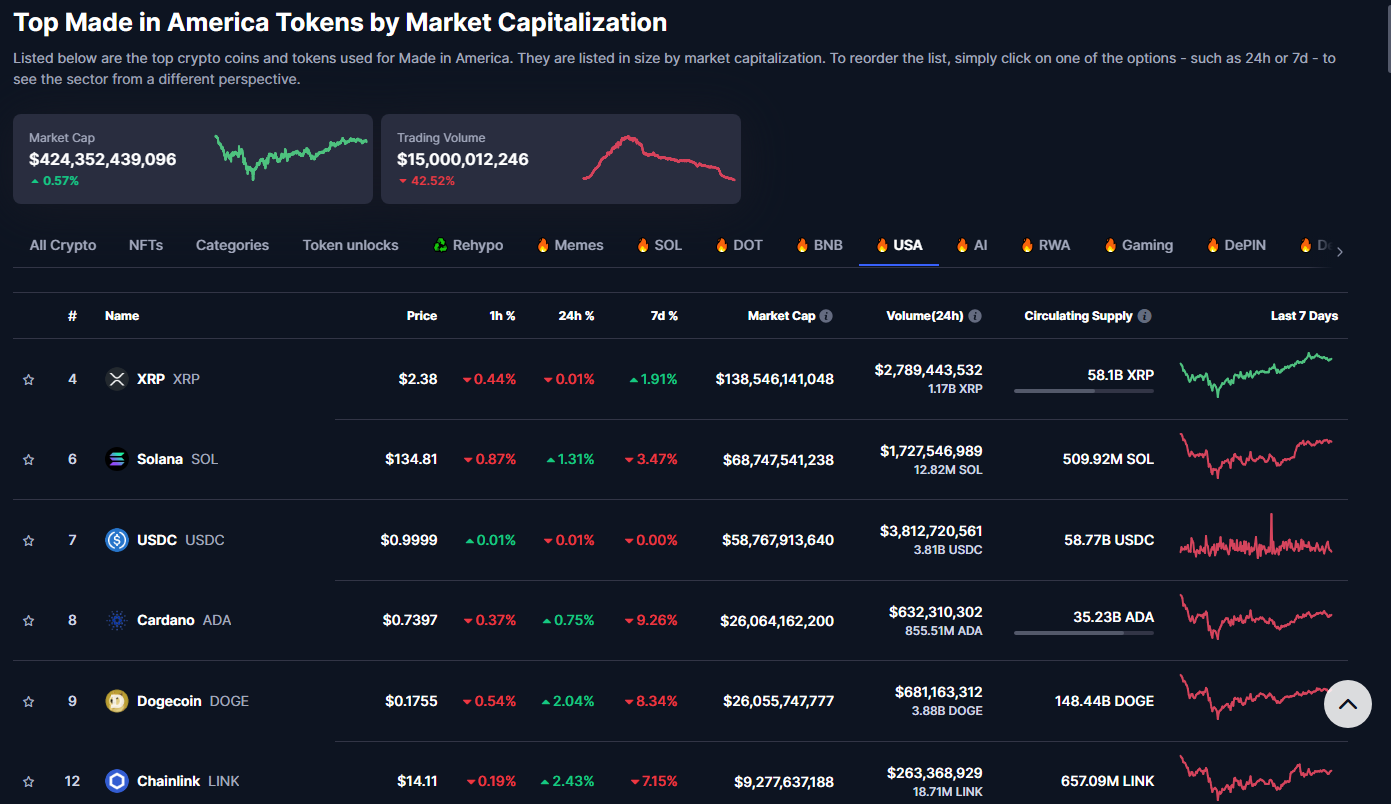Toggle the Chainlink watchlist star

(28, 781)
